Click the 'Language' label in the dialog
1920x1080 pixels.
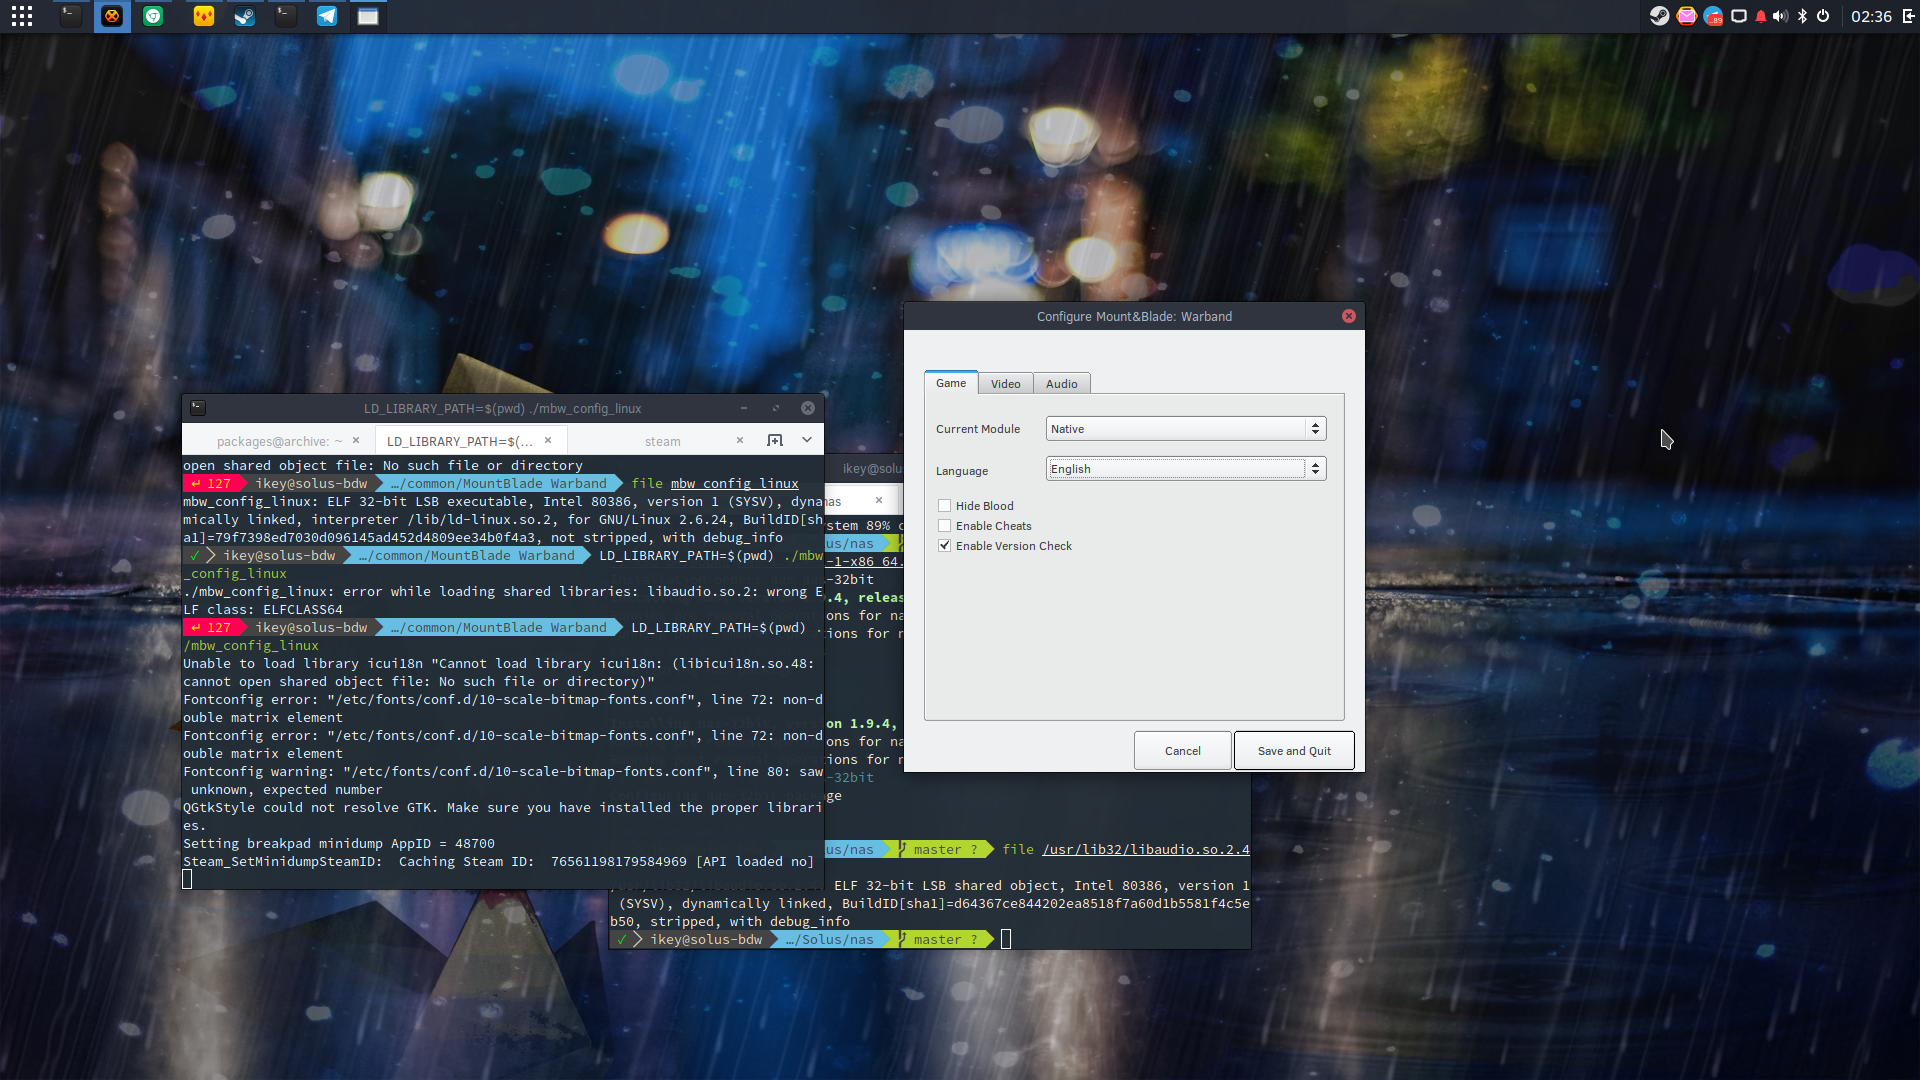click(x=962, y=471)
